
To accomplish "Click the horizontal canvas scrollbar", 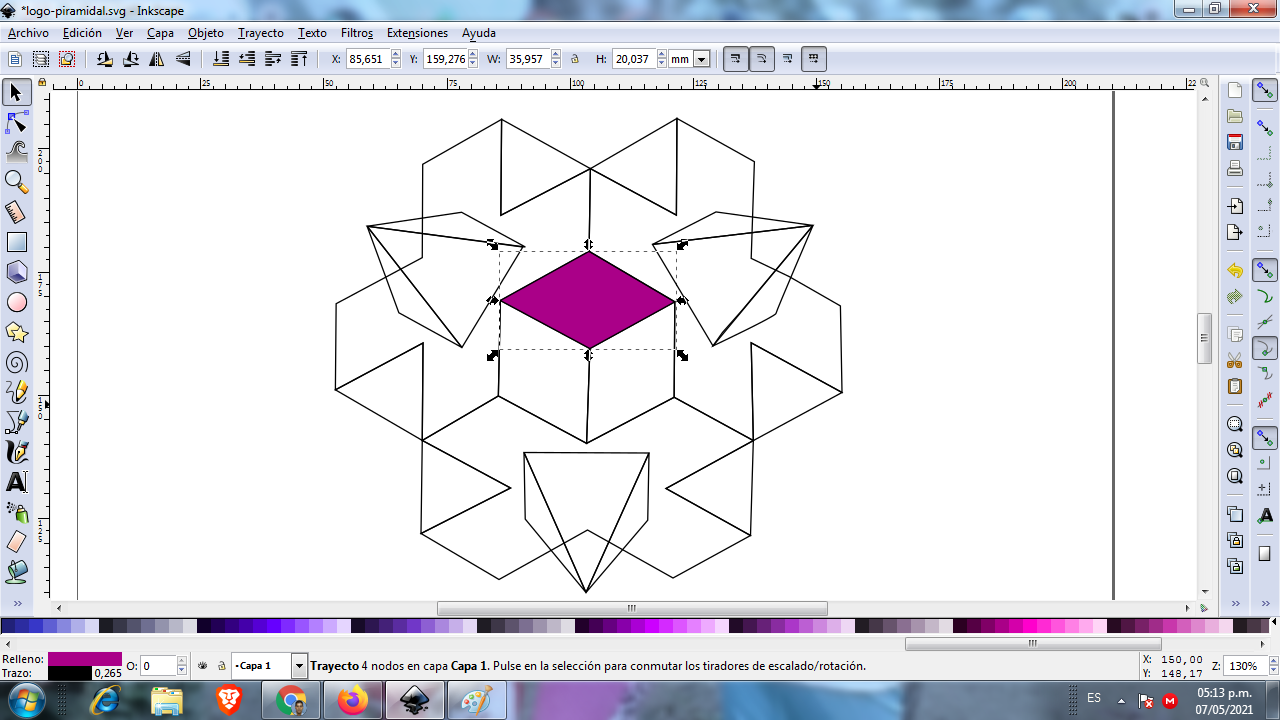I will point(632,608).
